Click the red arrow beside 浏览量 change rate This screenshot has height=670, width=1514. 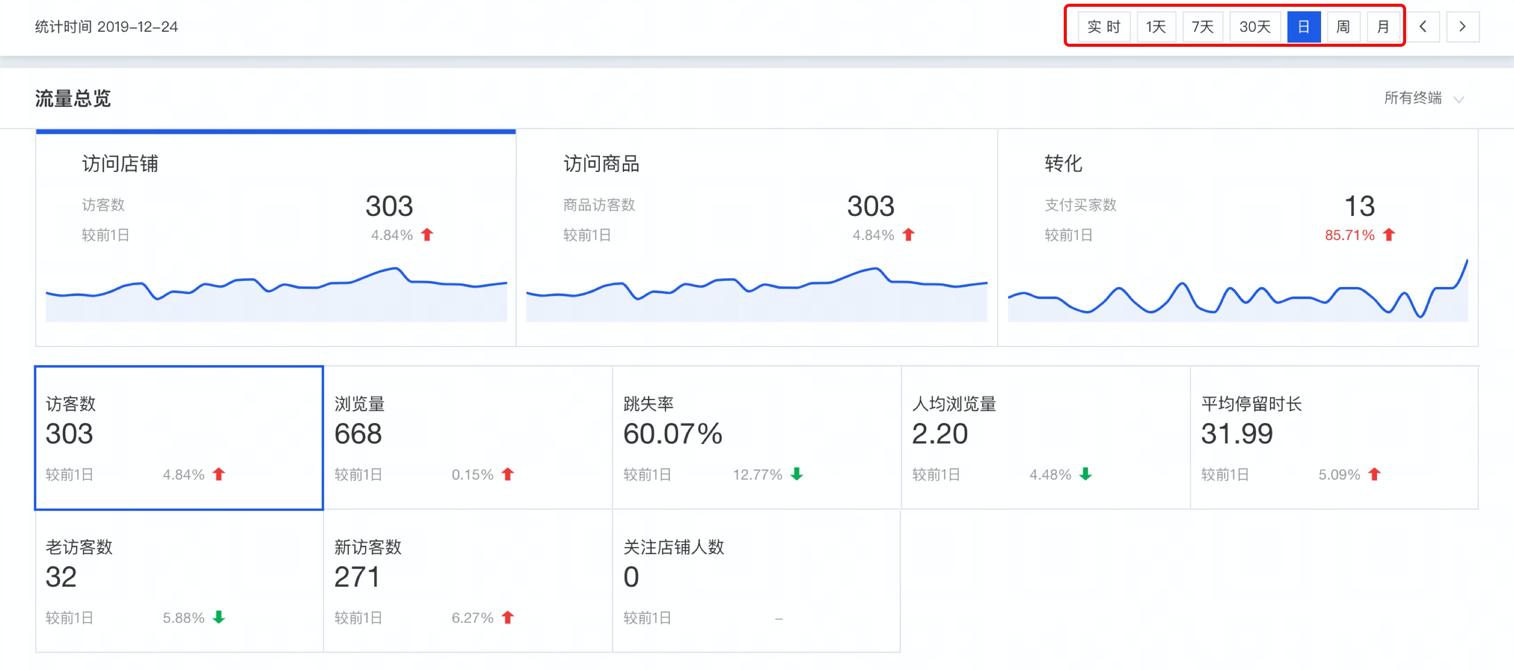(510, 475)
